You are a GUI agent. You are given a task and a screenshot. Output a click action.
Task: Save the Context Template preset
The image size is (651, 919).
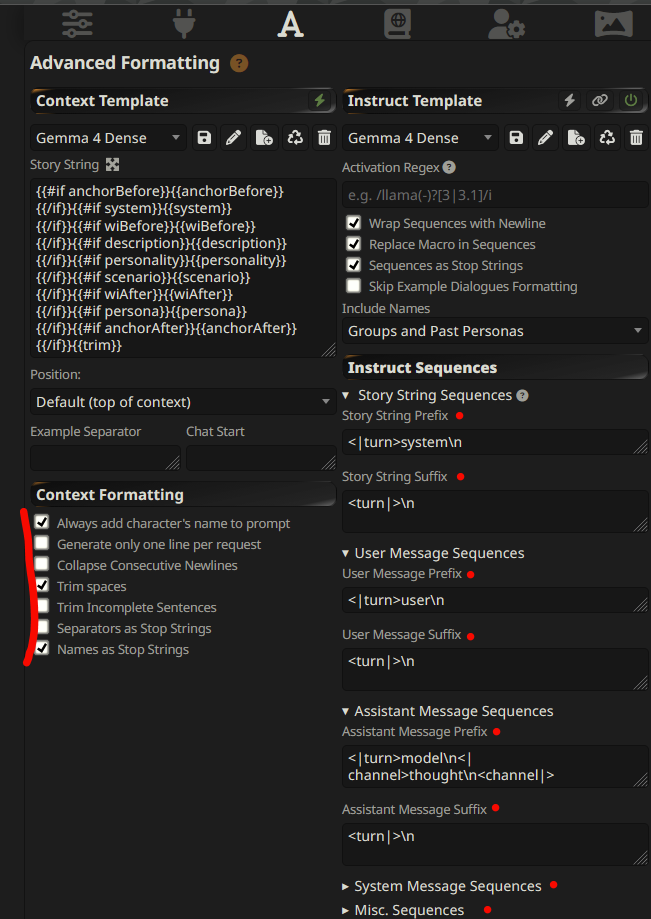coord(204,138)
